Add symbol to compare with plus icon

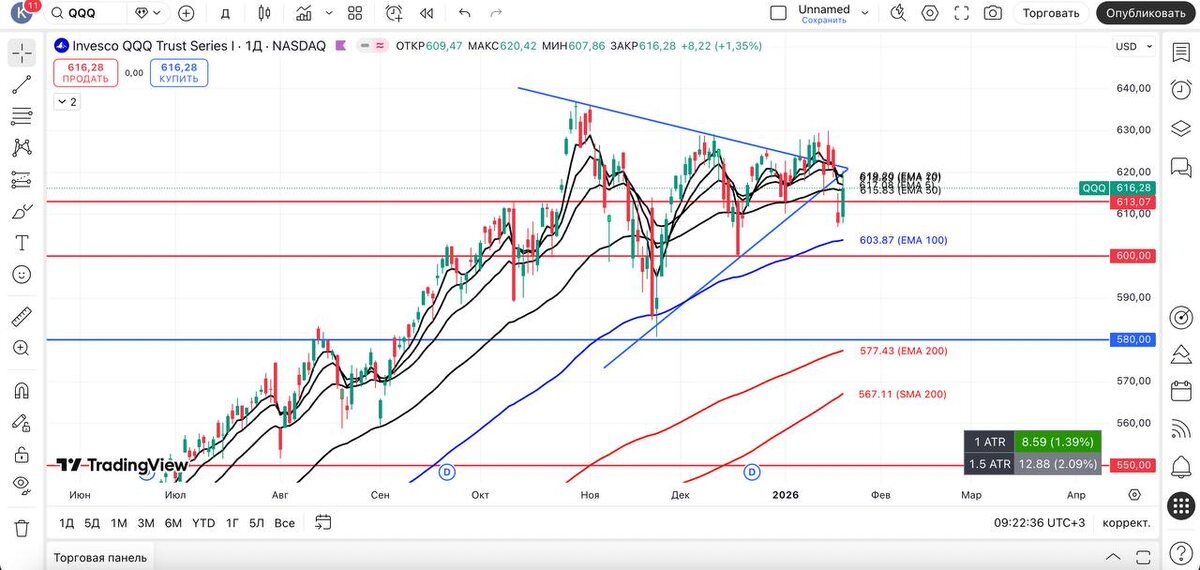click(186, 13)
